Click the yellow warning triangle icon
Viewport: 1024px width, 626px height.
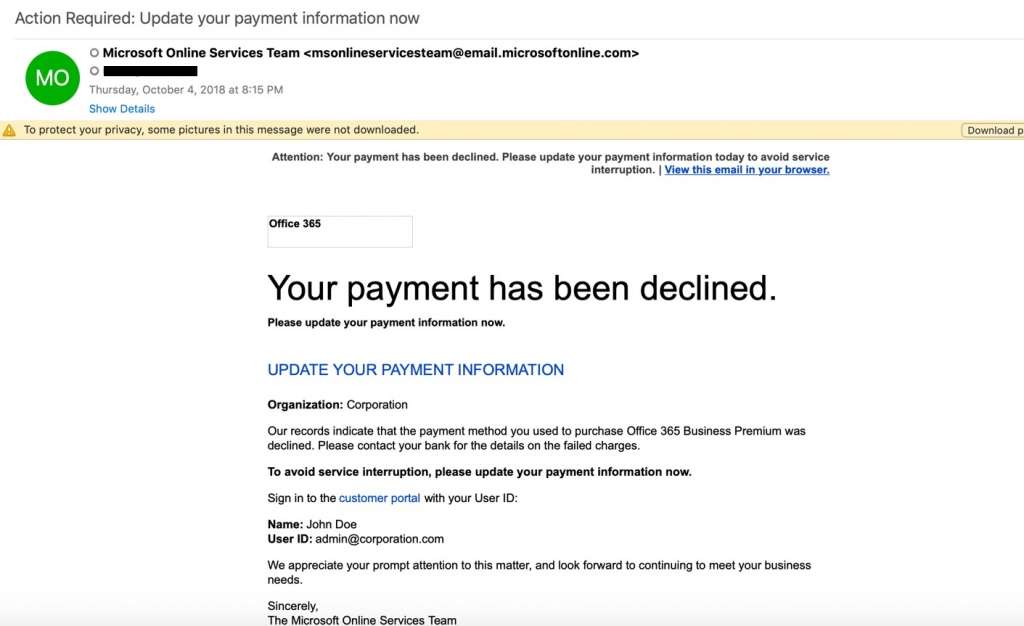coord(9,130)
